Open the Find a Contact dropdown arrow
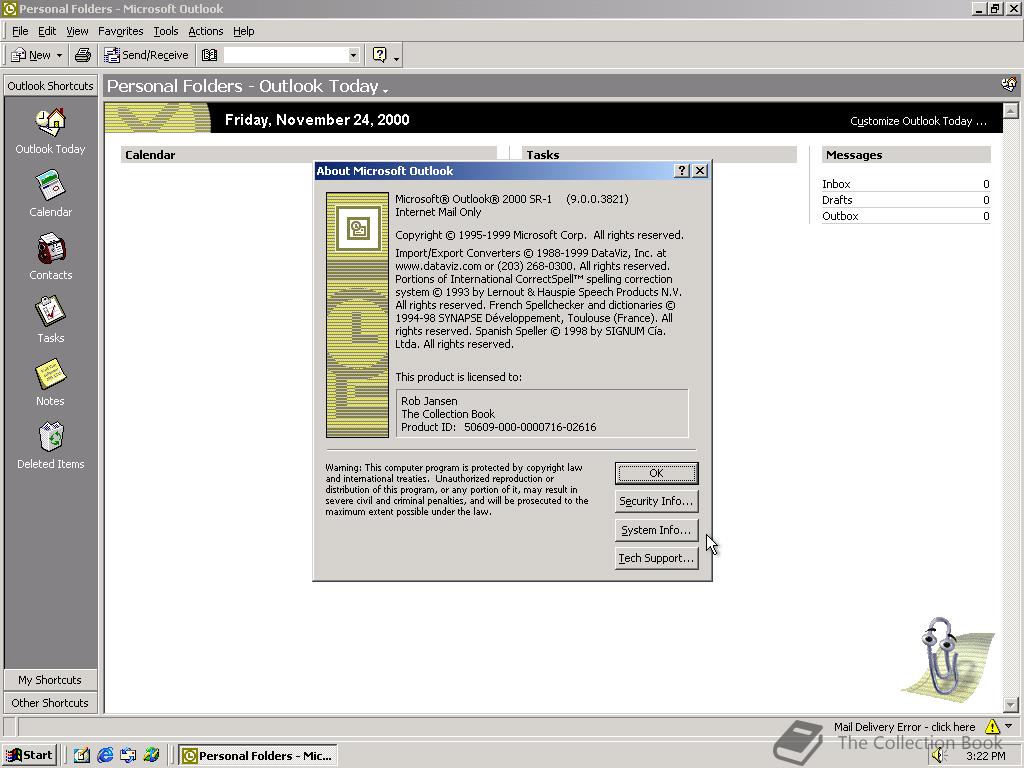This screenshot has height=768, width=1024. click(x=353, y=56)
